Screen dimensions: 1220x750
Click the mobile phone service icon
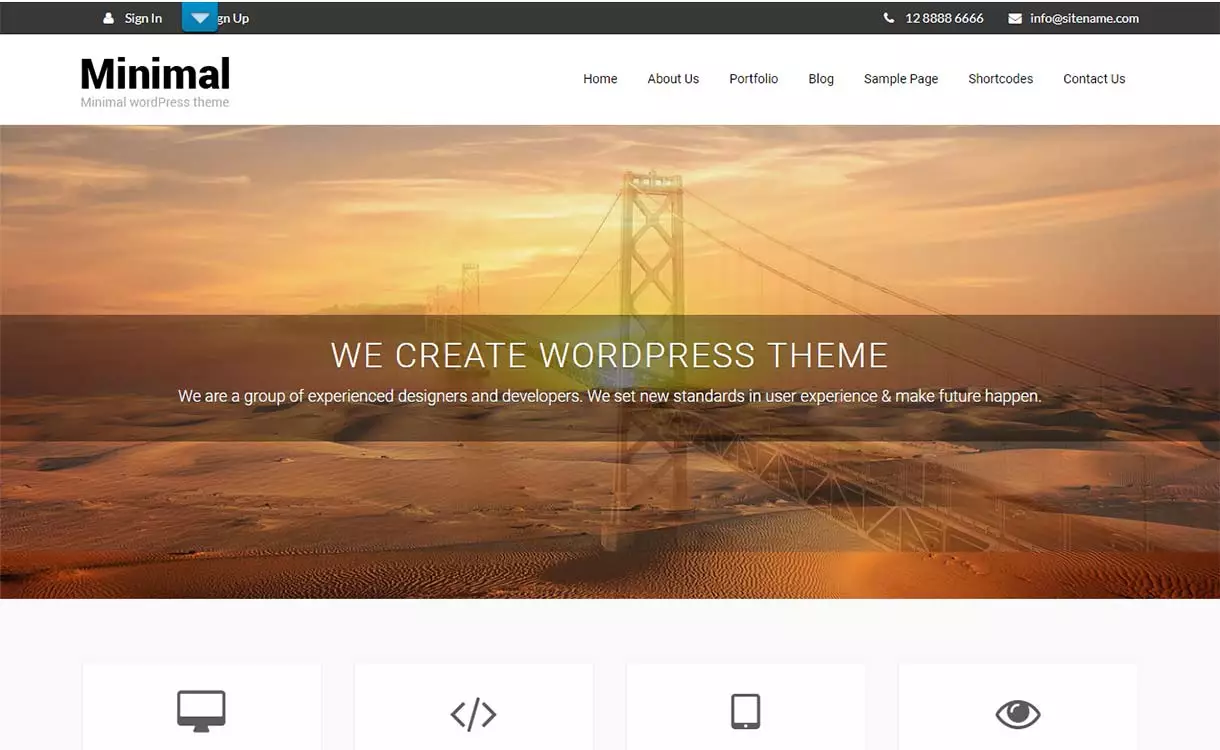pyautogui.click(x=745, y=713)
